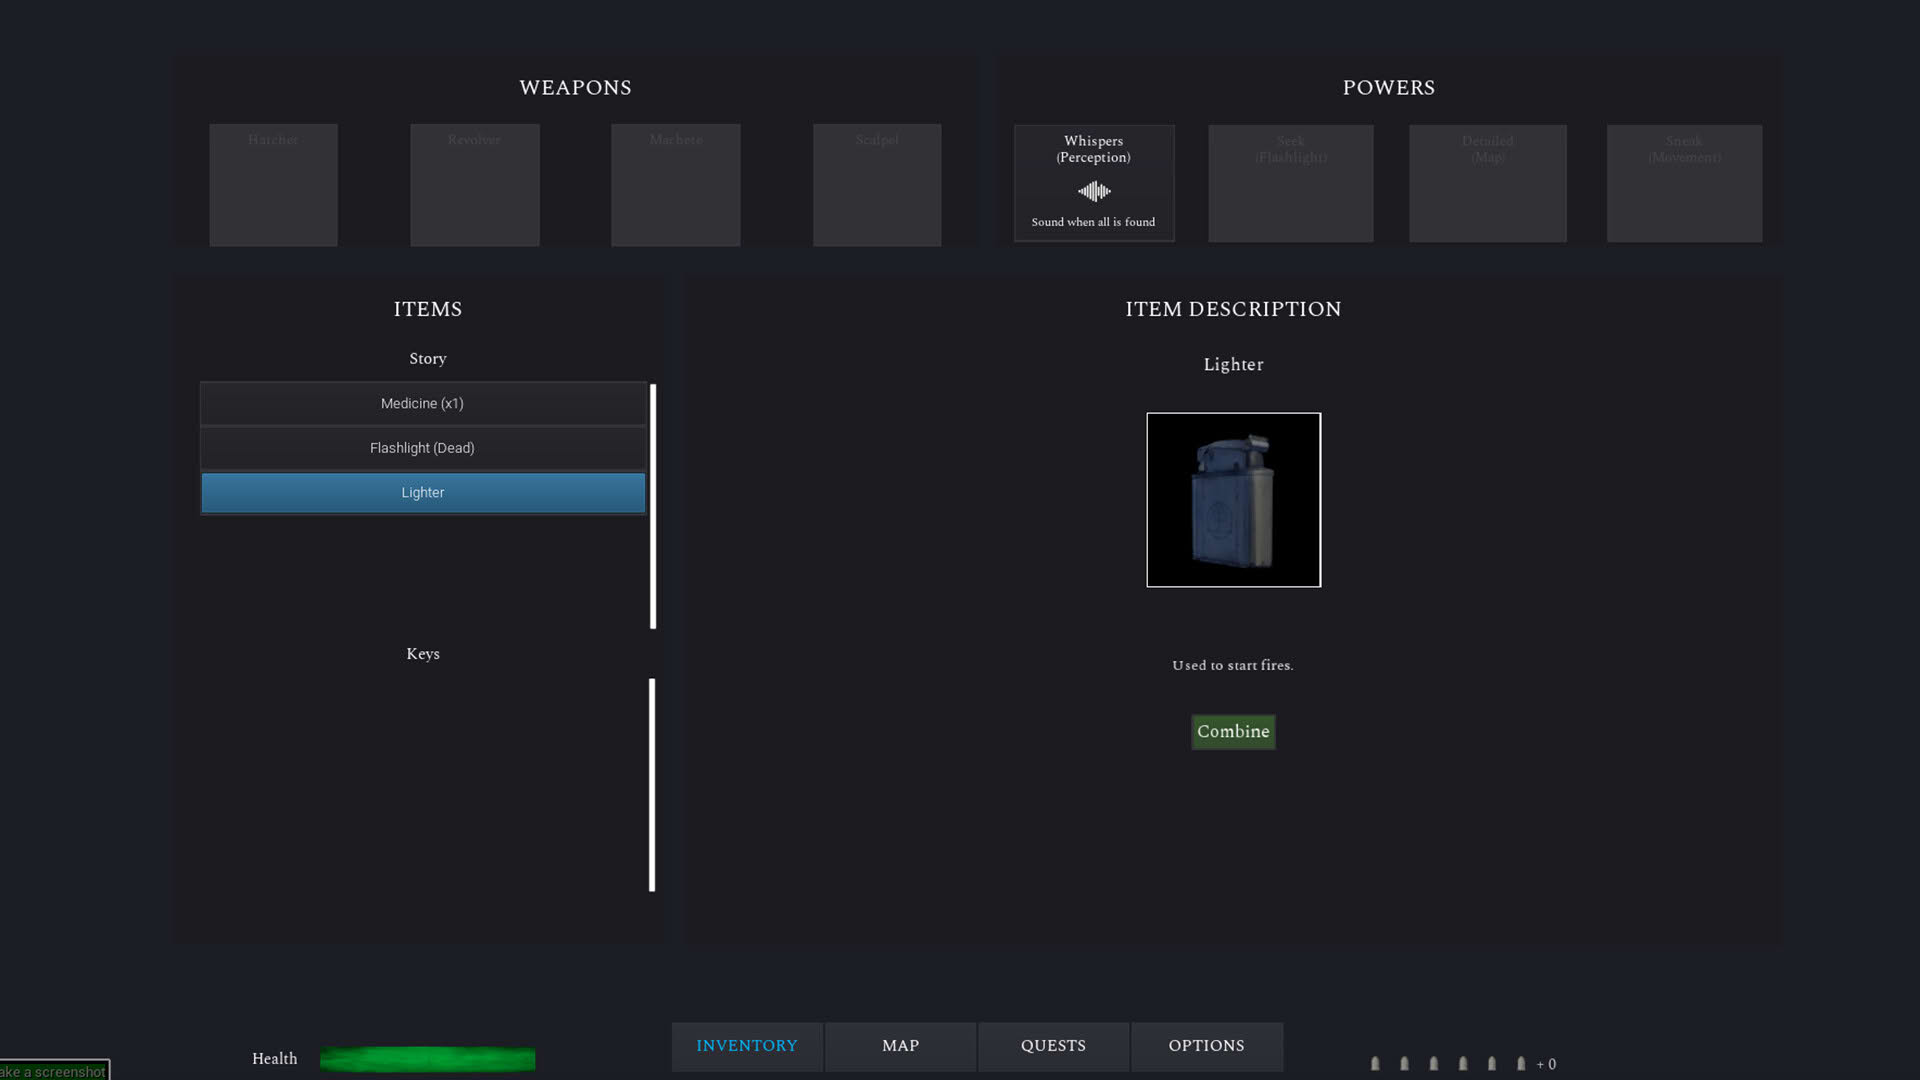Click the Health label

(x=275, y=1059)
